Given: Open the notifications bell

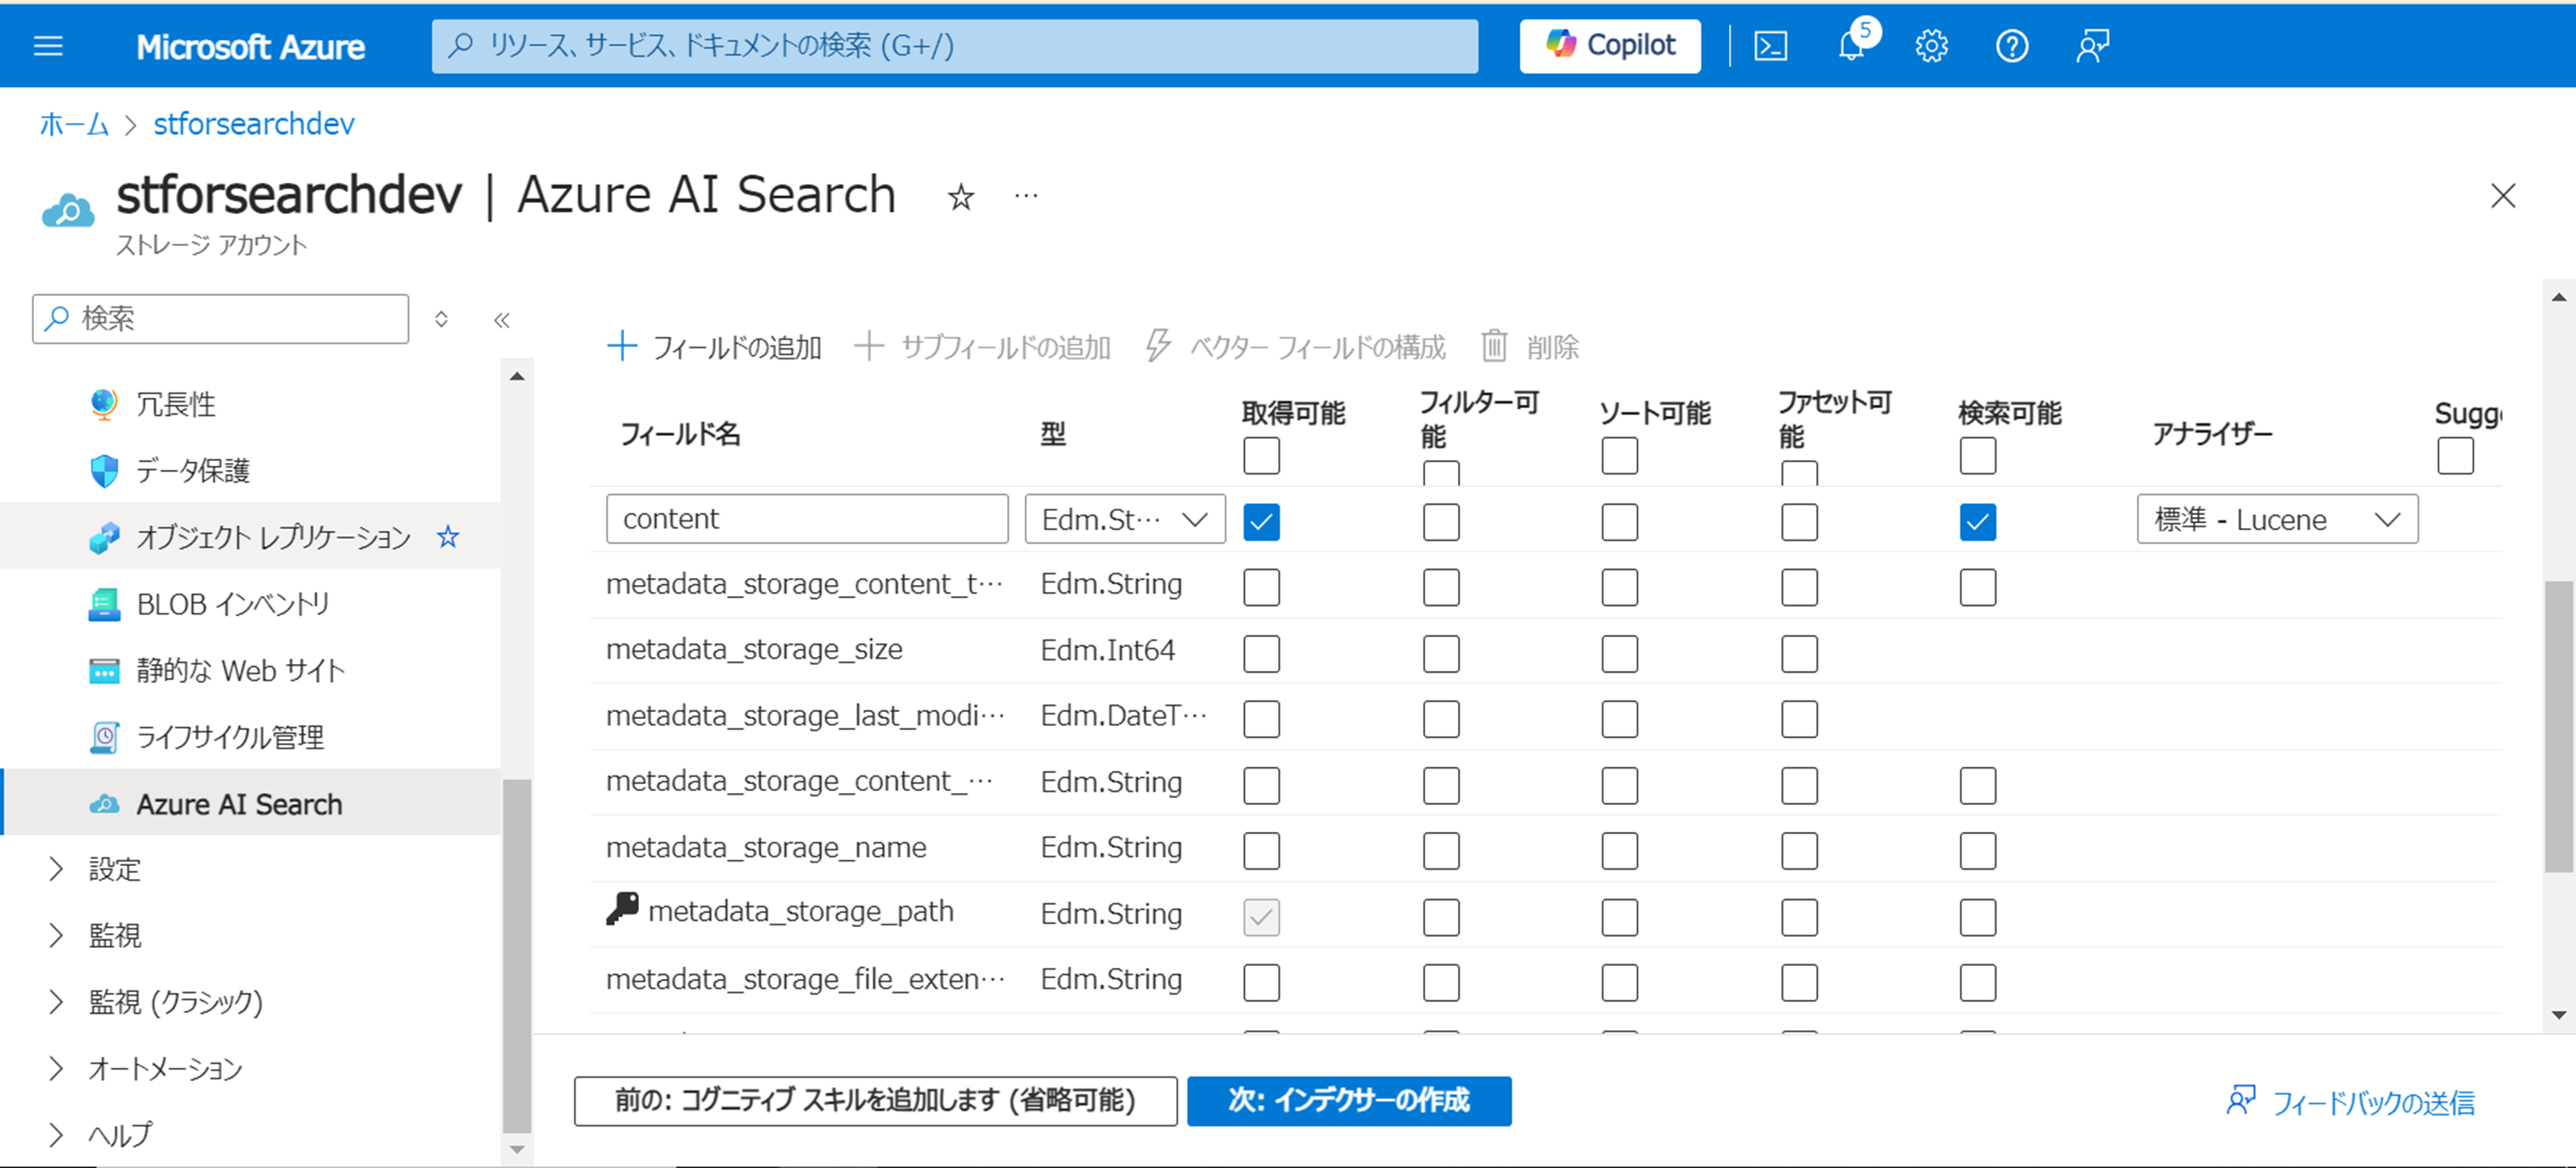Looking at the screenshot, I should [1851, 46].
